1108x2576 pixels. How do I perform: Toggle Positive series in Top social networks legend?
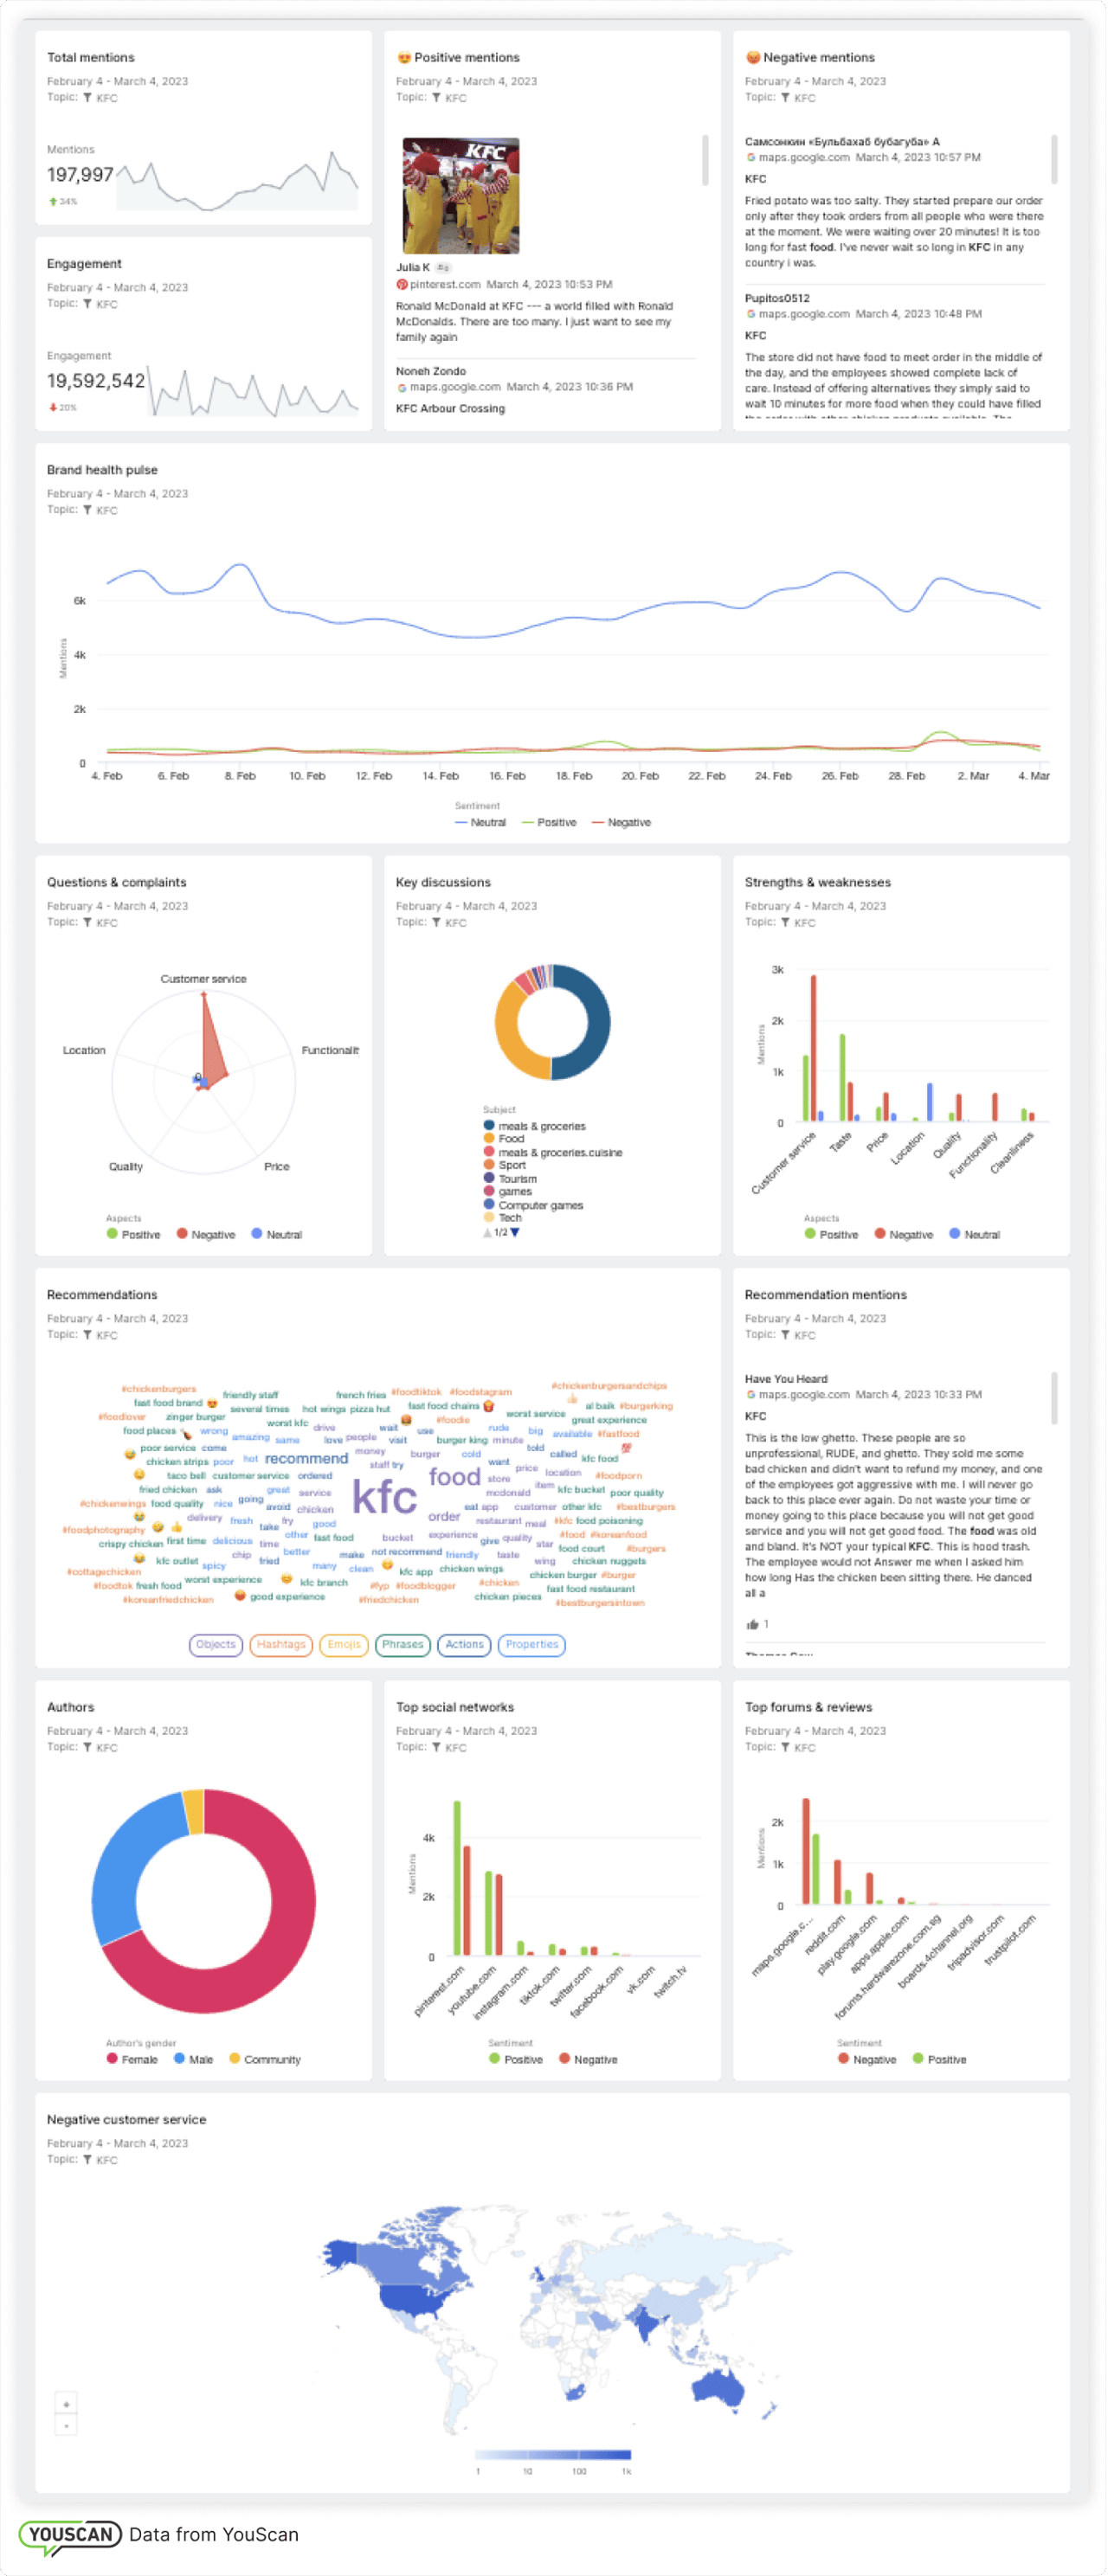click(x=516, y=2060)
